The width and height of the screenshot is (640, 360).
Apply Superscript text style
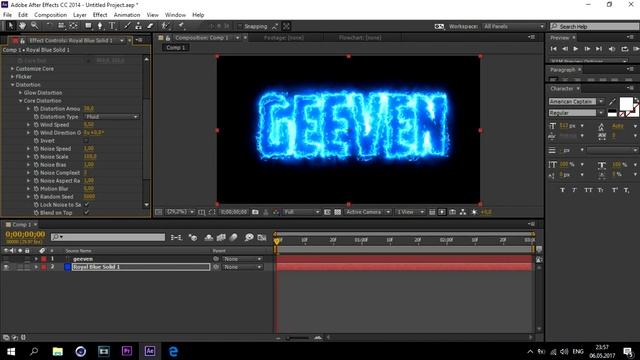coord(615,190)
